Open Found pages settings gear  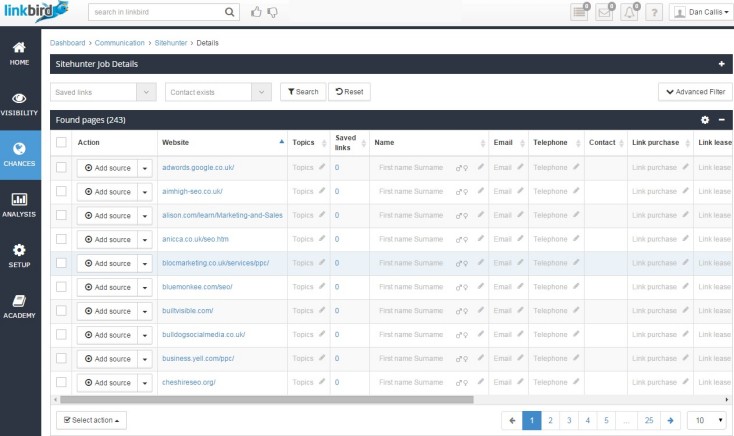click(705, 120)
